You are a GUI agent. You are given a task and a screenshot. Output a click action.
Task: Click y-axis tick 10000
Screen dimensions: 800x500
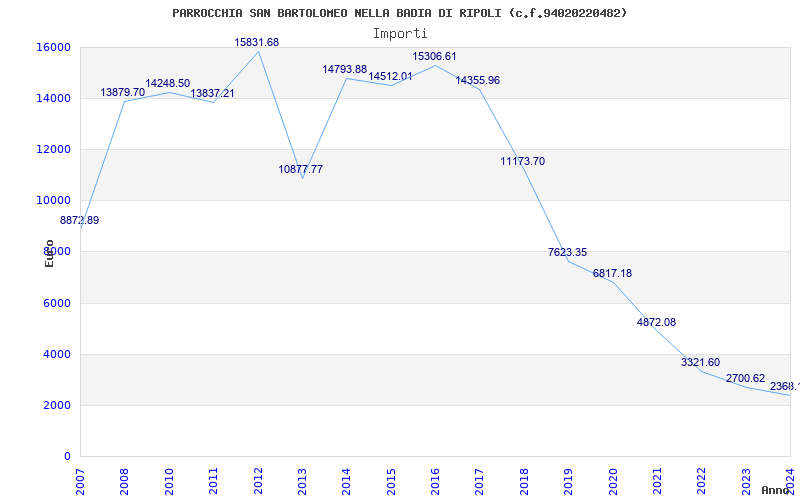[x=53, y=201]
